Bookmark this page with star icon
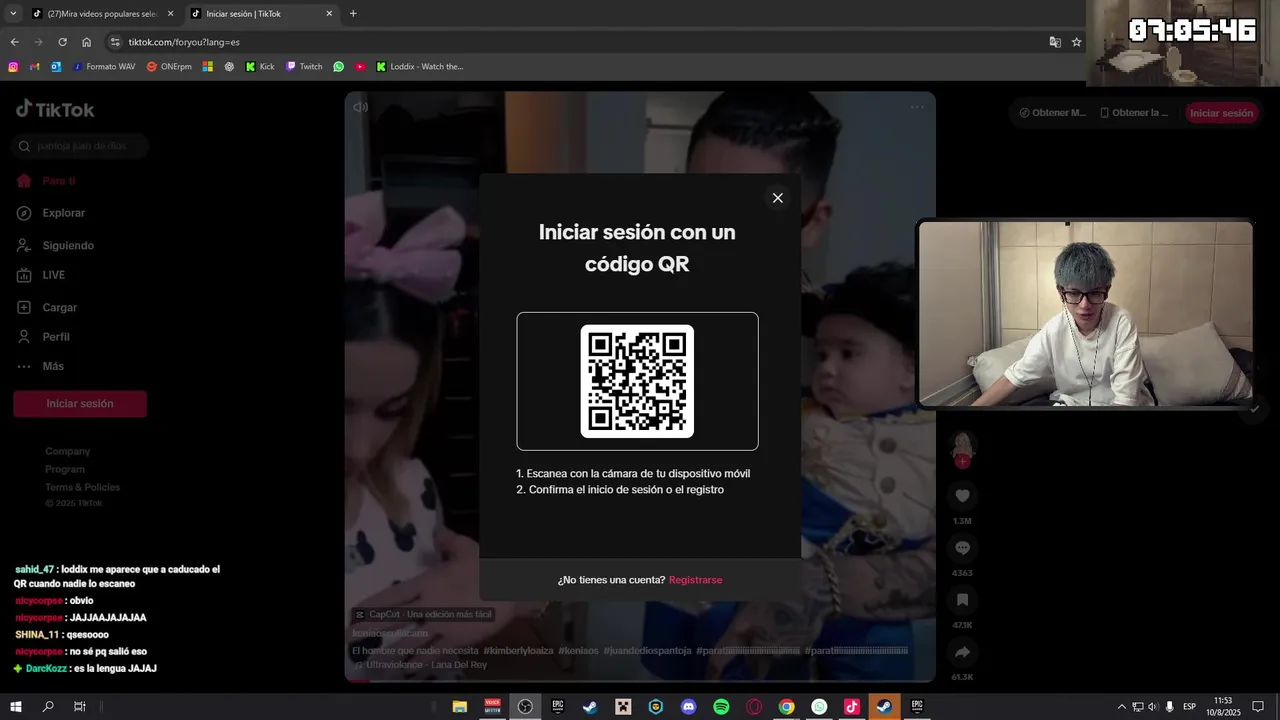This screenshot has height=720, width=1280. 1077,42
